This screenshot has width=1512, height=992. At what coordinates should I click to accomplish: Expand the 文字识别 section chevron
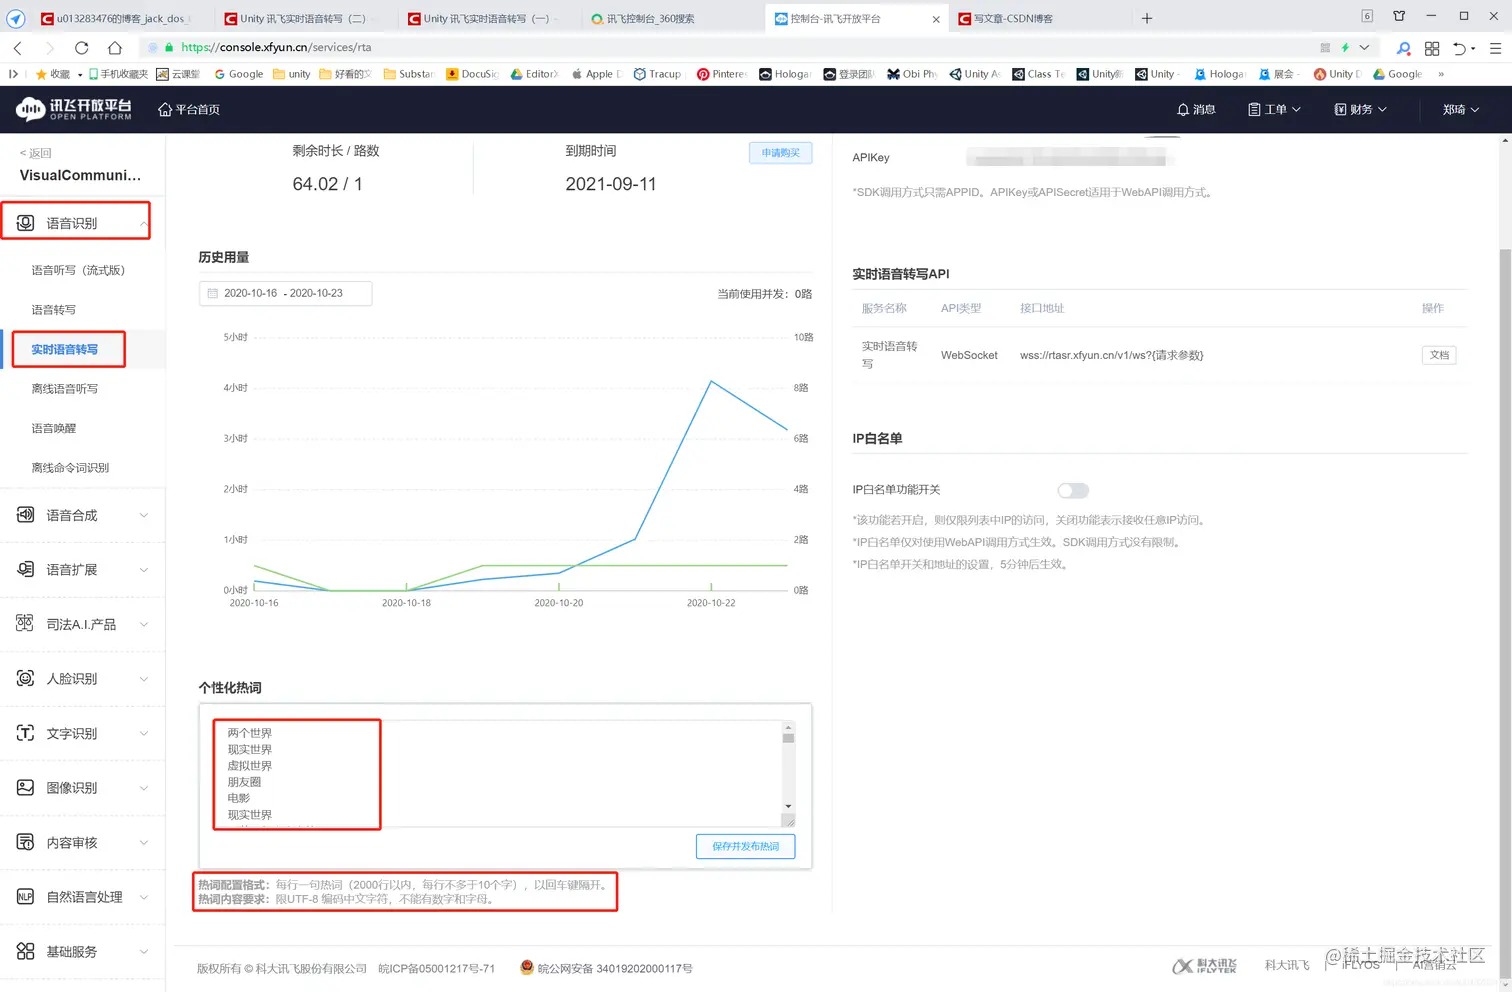click(x=144, y=733)
